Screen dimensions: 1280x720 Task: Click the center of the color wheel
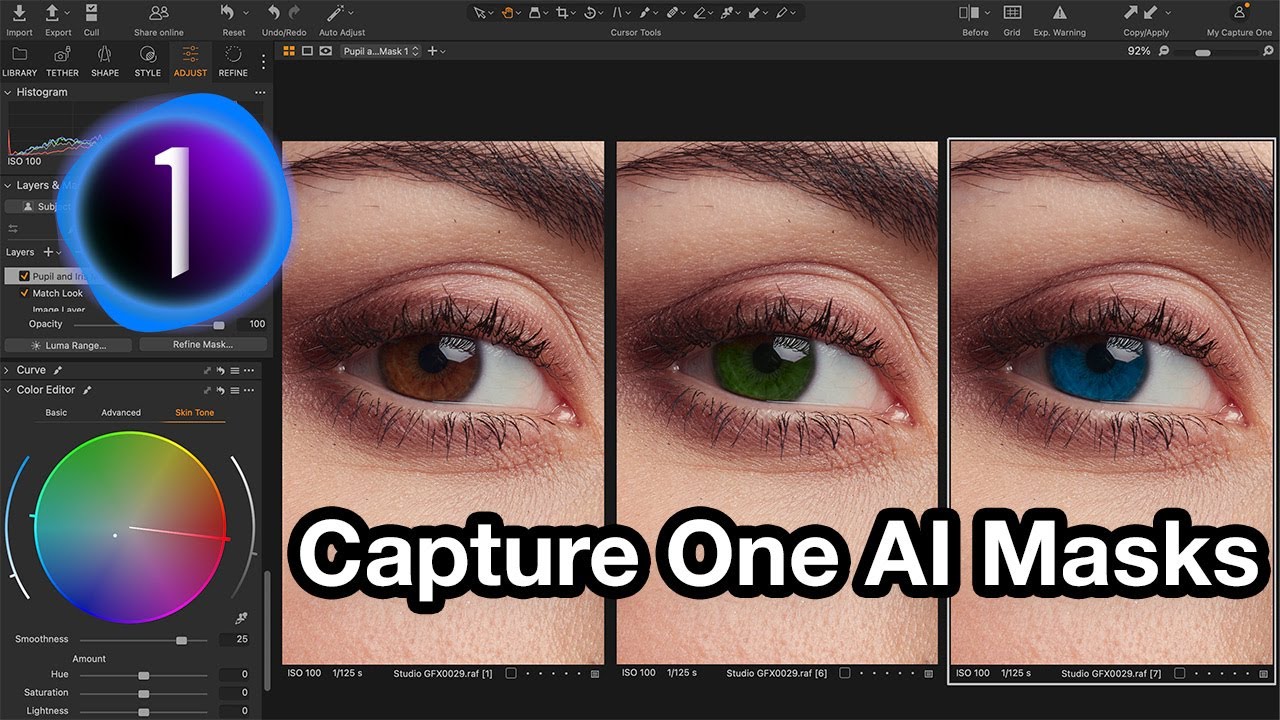point(130,527)
